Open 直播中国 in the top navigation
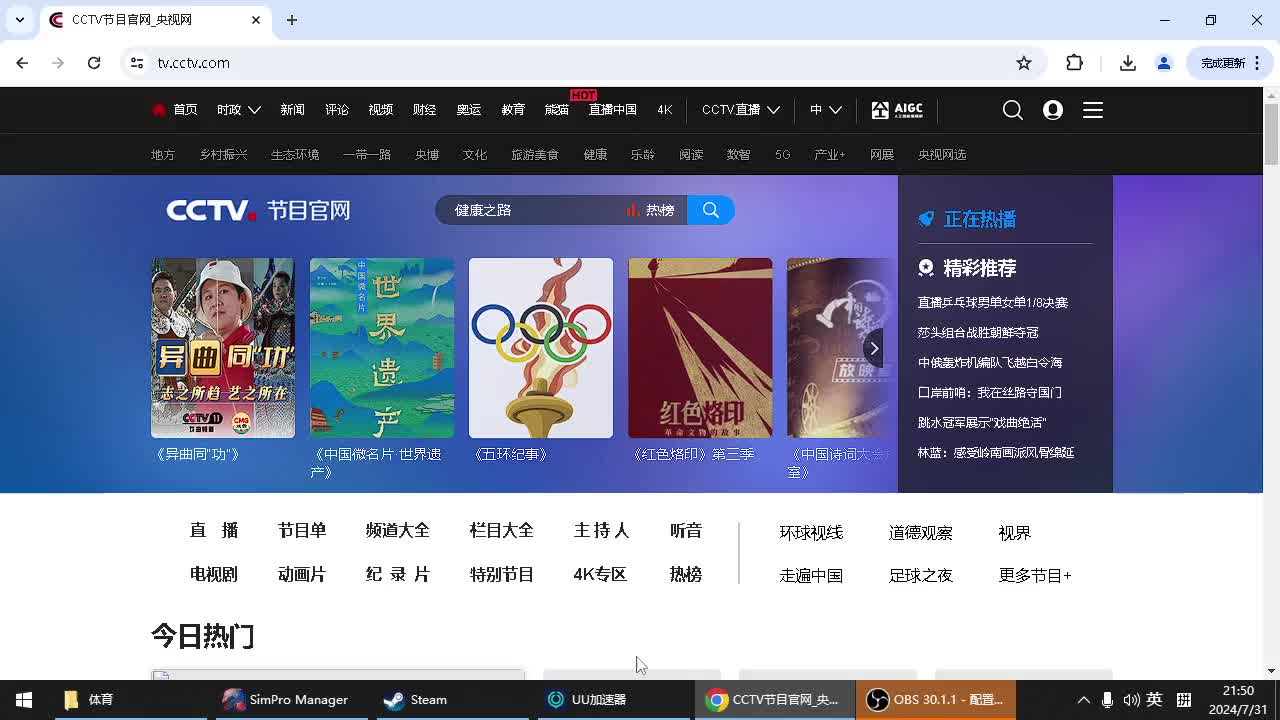This screenshot has width=1280, height=720. [613, 110]
